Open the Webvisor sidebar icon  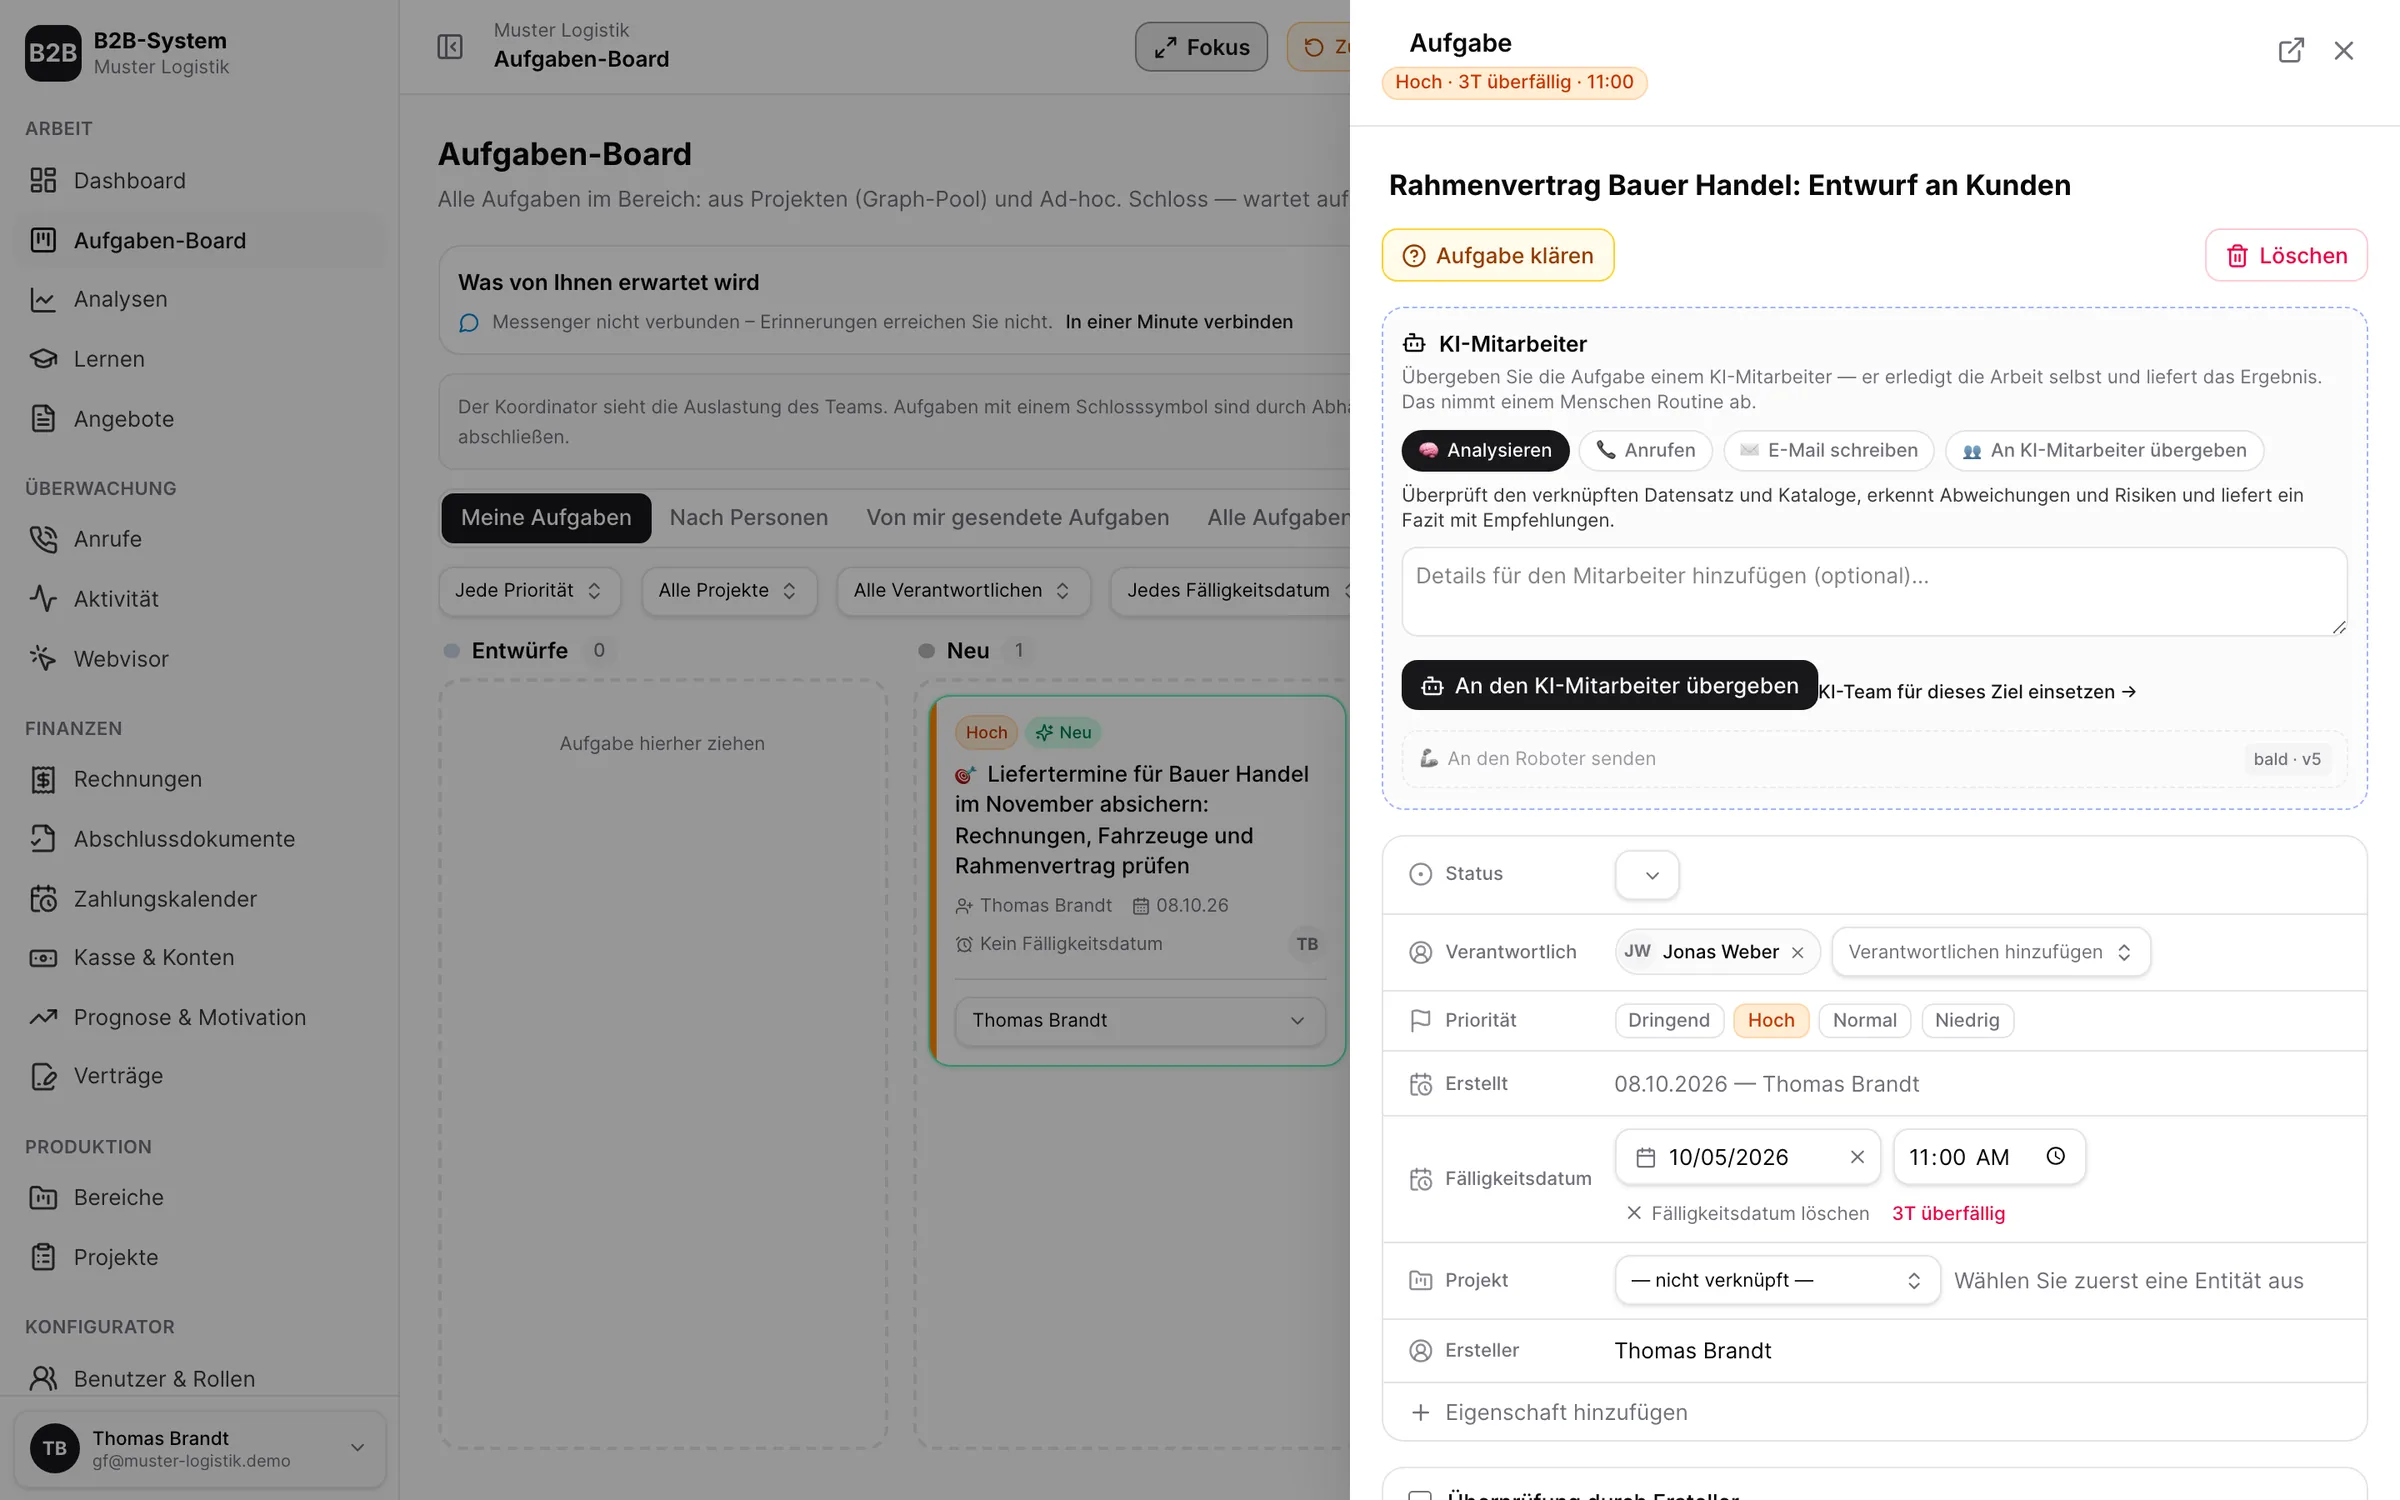[x=43, y=658]
